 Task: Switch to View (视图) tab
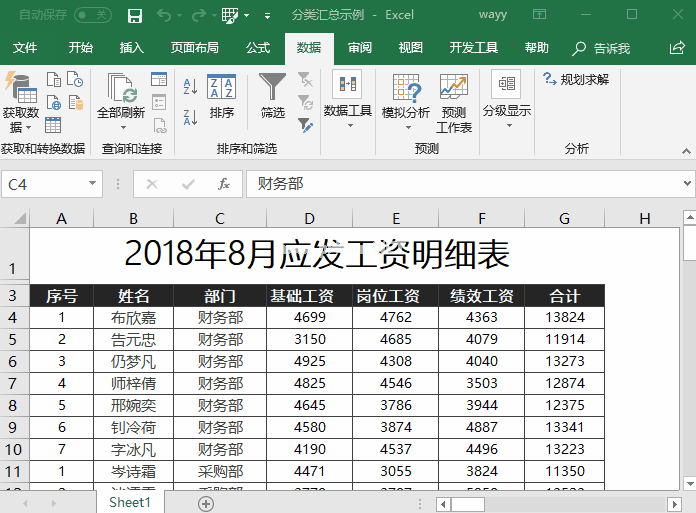click(x=411, y=47)
